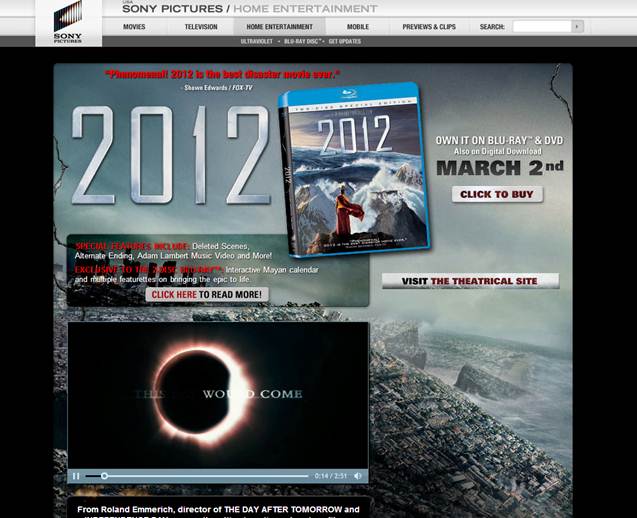
Task: Open Previews & Clips menu
Action: tap(429, 27)
